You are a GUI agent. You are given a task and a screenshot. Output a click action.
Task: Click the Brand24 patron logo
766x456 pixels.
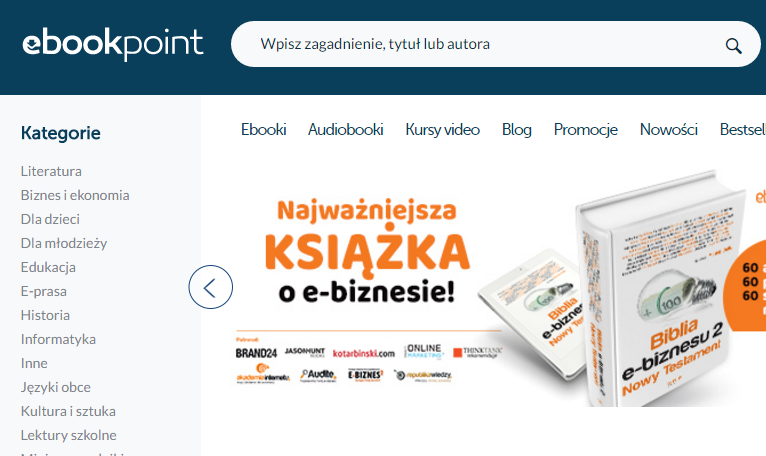(256, 353)
